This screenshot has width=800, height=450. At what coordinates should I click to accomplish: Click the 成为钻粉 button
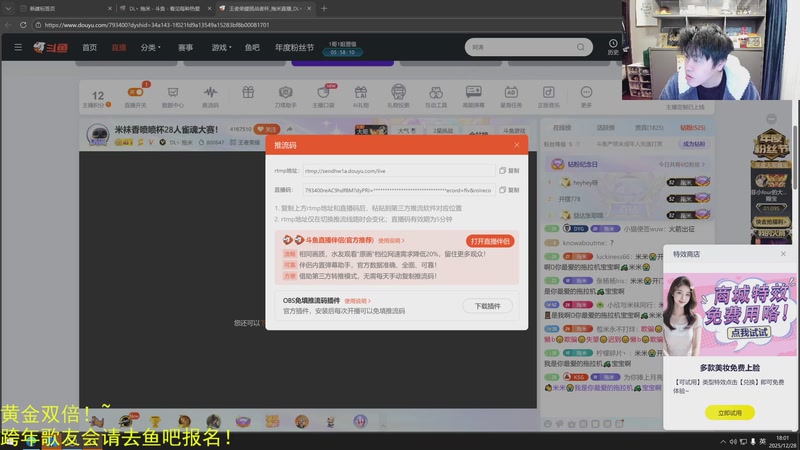693,144
